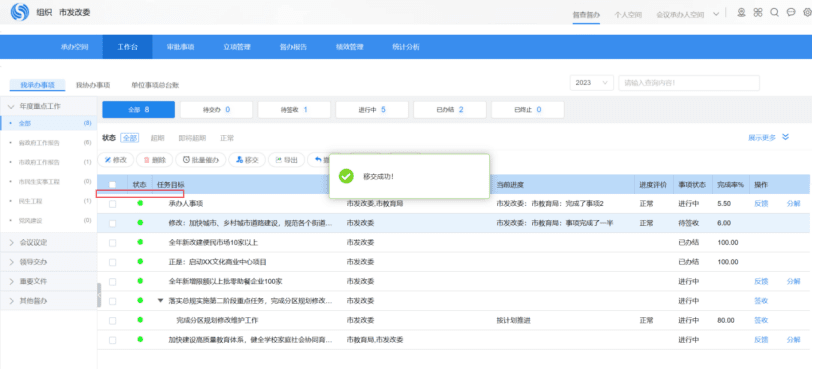
Task: Click 分解 link for 承办人事项 row
Action: coord(793,204)
